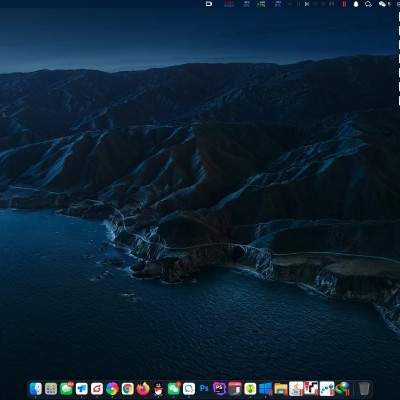Open Launchpad in the dock
The width and height of the screenshot is (400, 400).
[x=51, y=389]
